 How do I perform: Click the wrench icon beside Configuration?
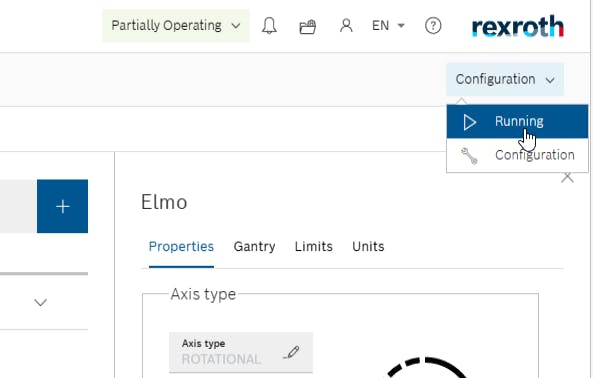469,156
